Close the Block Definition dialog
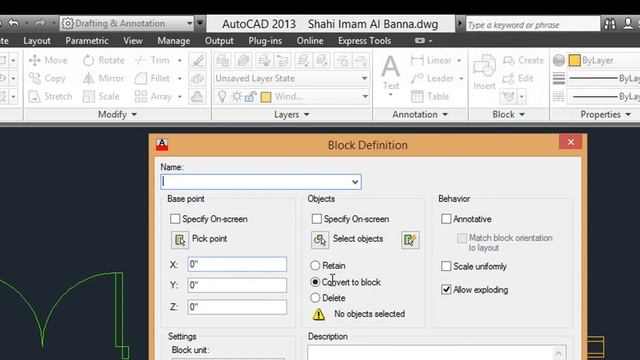Image resolution: width=640 pixels, height=360 pixels. coord(571,142)
